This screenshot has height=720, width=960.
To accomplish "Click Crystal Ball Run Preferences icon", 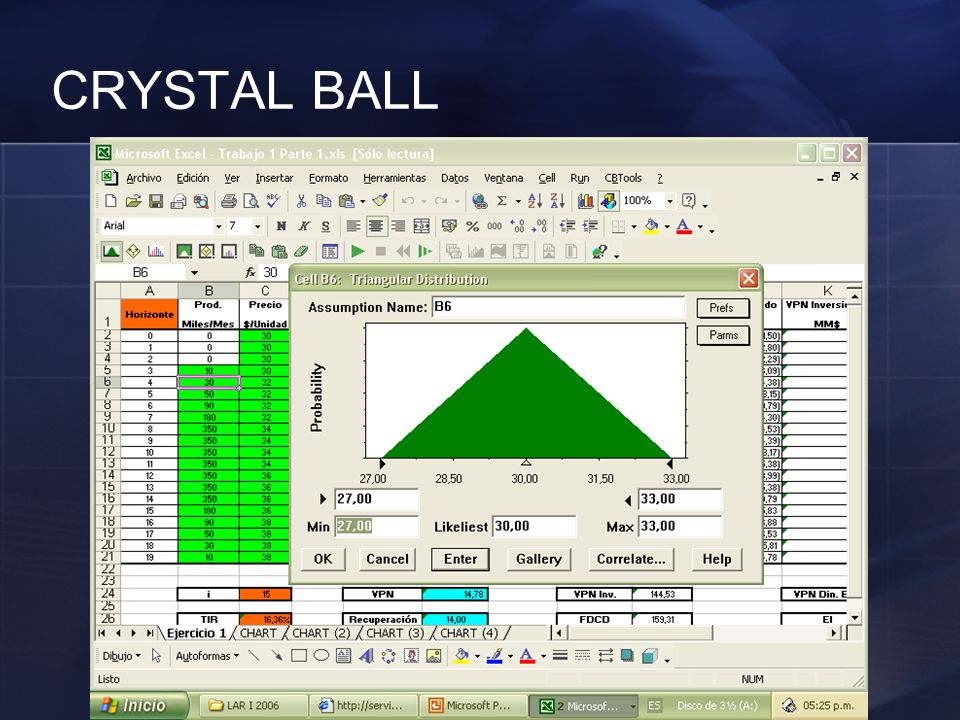I will [x=330, y=251].
